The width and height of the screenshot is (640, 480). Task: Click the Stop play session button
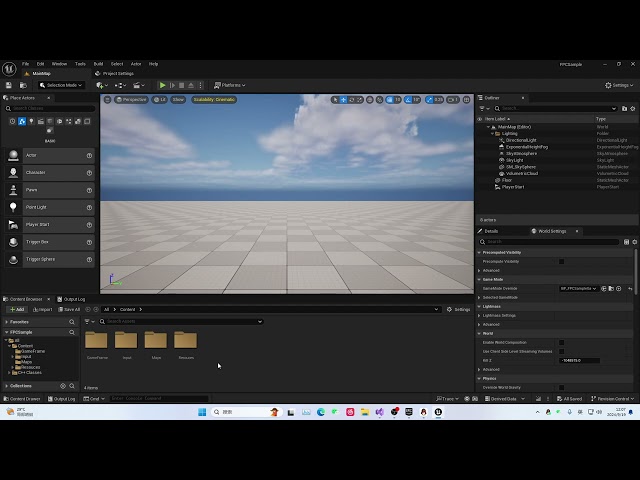pos(182,85)
